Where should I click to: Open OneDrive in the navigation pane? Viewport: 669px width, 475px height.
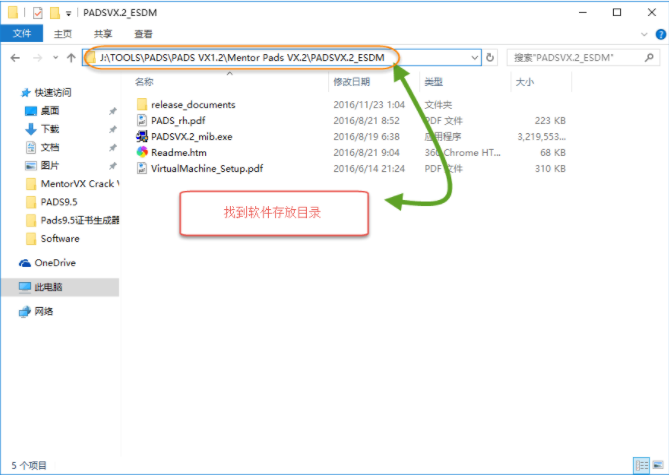click(x=47, y=263)
